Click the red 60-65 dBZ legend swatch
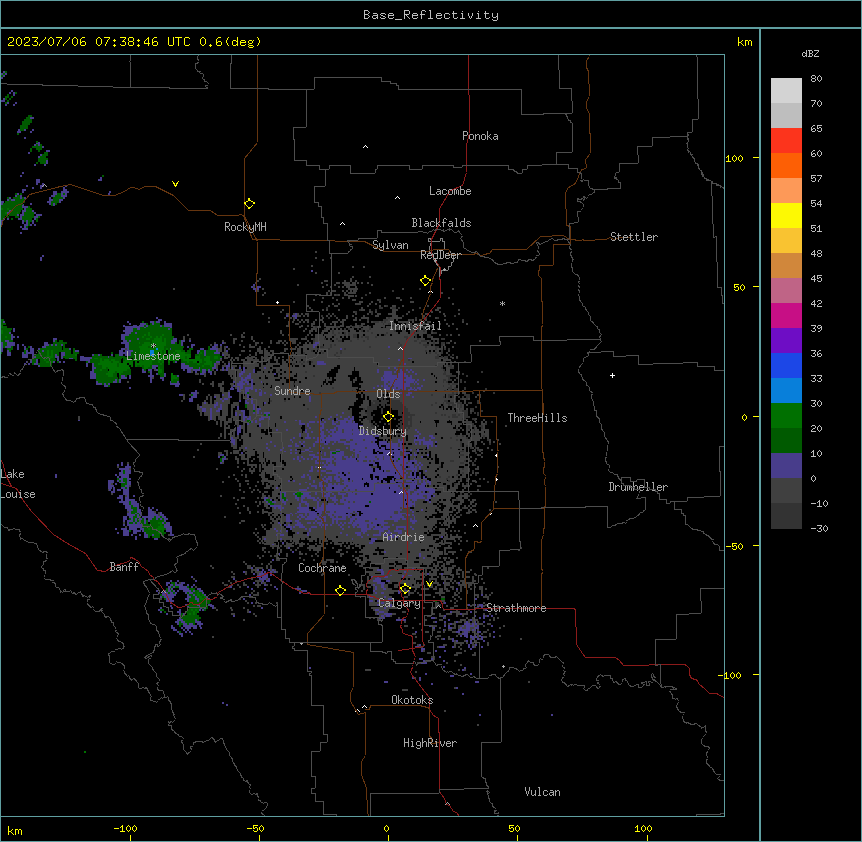 [x=786, y=140]
